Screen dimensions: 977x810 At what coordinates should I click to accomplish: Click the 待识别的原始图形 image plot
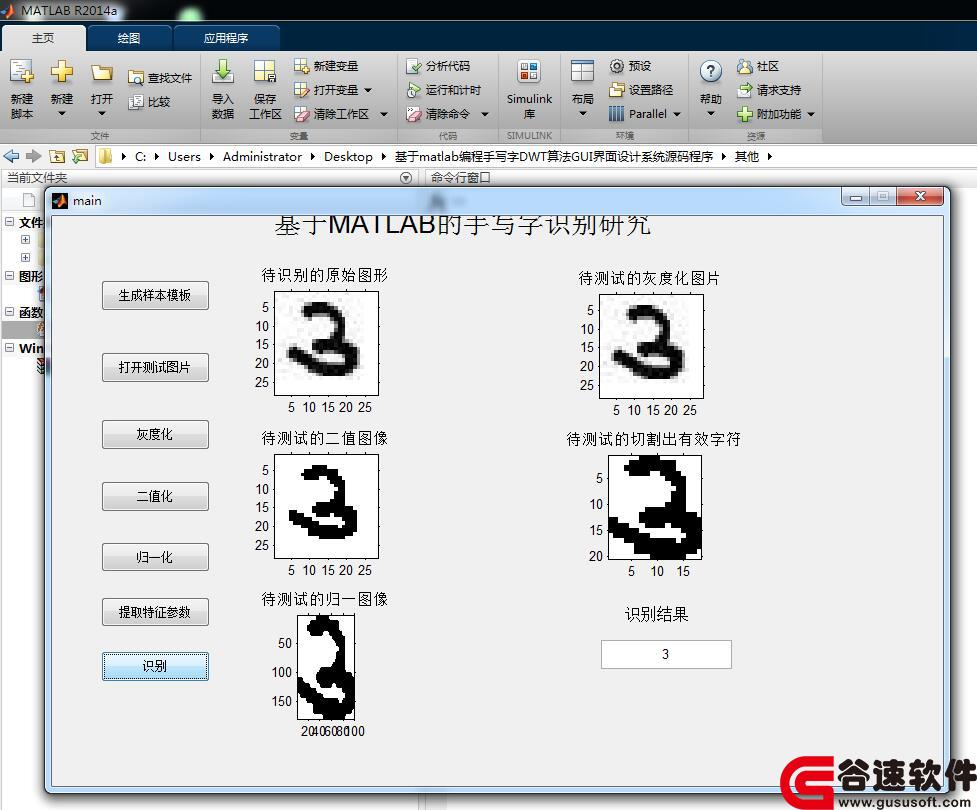coord(326,343)
